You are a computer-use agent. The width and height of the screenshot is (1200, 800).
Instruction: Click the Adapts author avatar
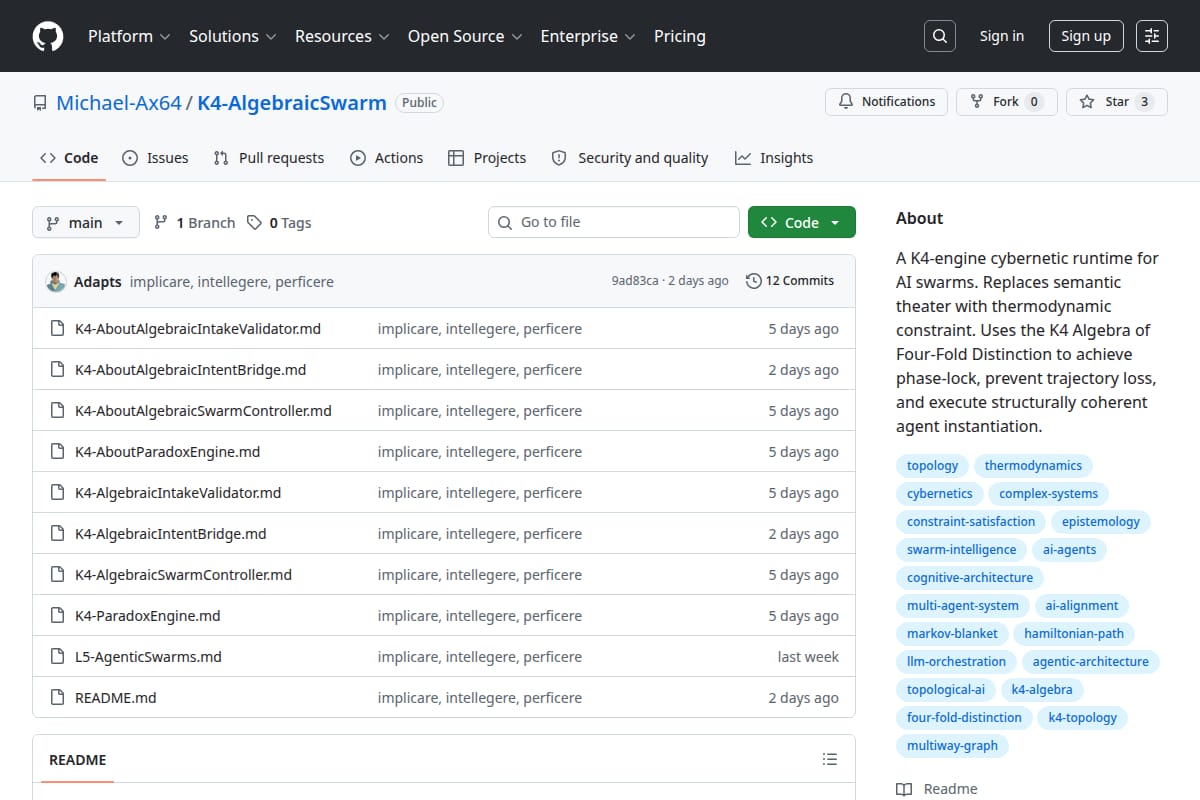point(56,281)
